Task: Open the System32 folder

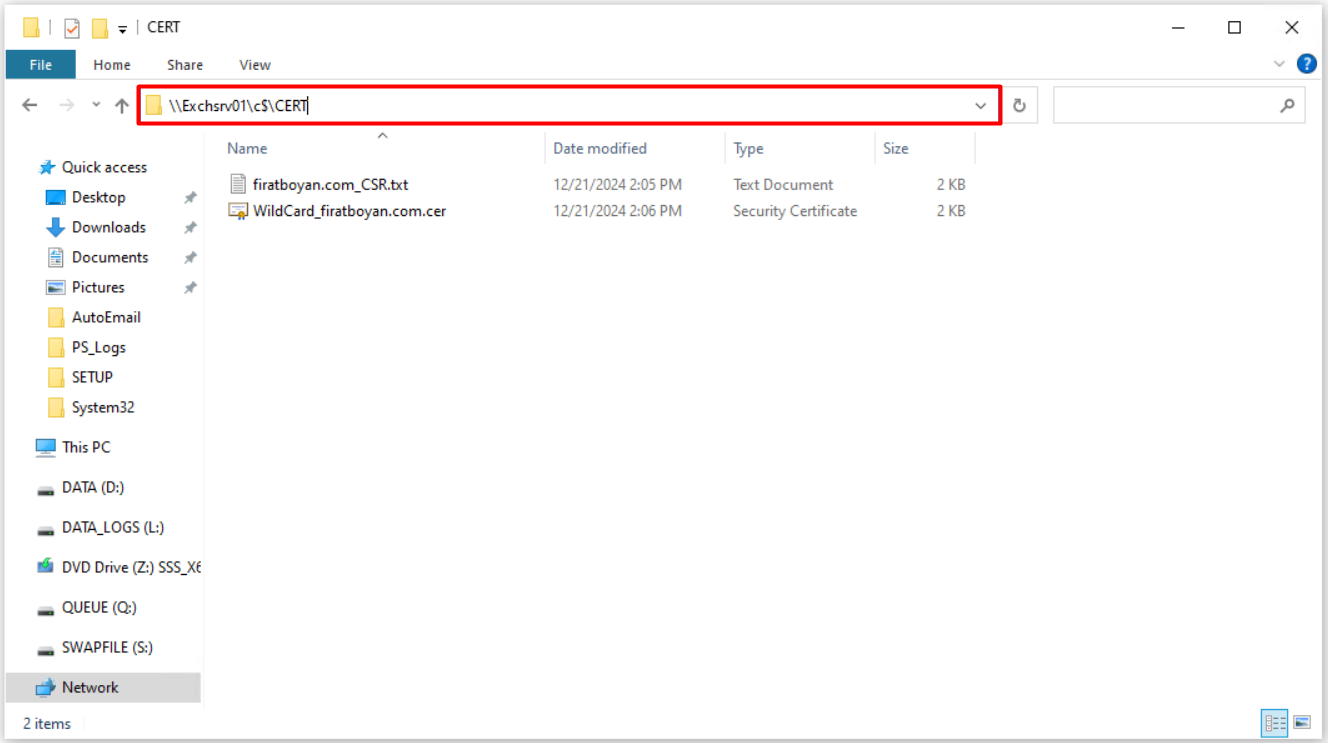Action: (x=102, y=407)
